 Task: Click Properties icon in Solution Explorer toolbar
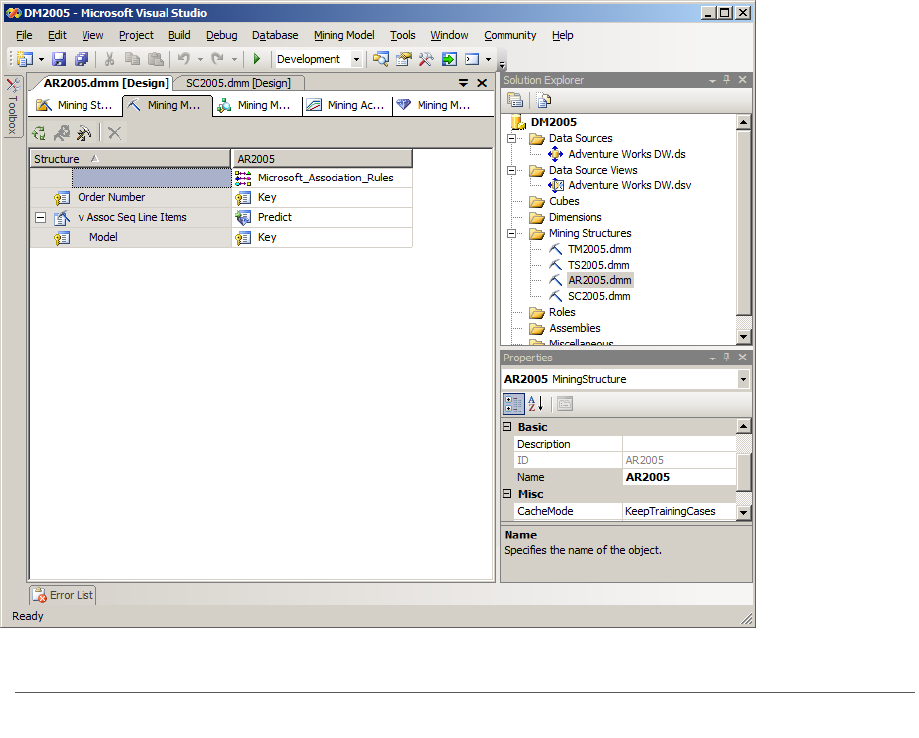(515, 100)
